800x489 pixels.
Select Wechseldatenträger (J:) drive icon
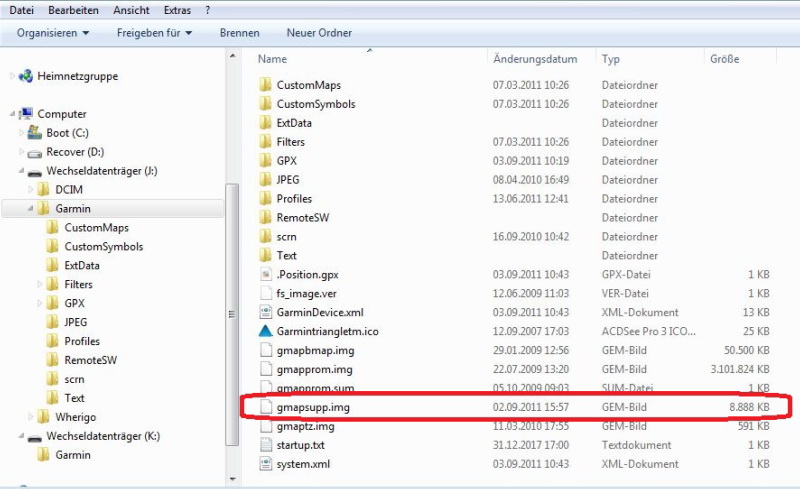pyautogui.click(x=35, y=173)
